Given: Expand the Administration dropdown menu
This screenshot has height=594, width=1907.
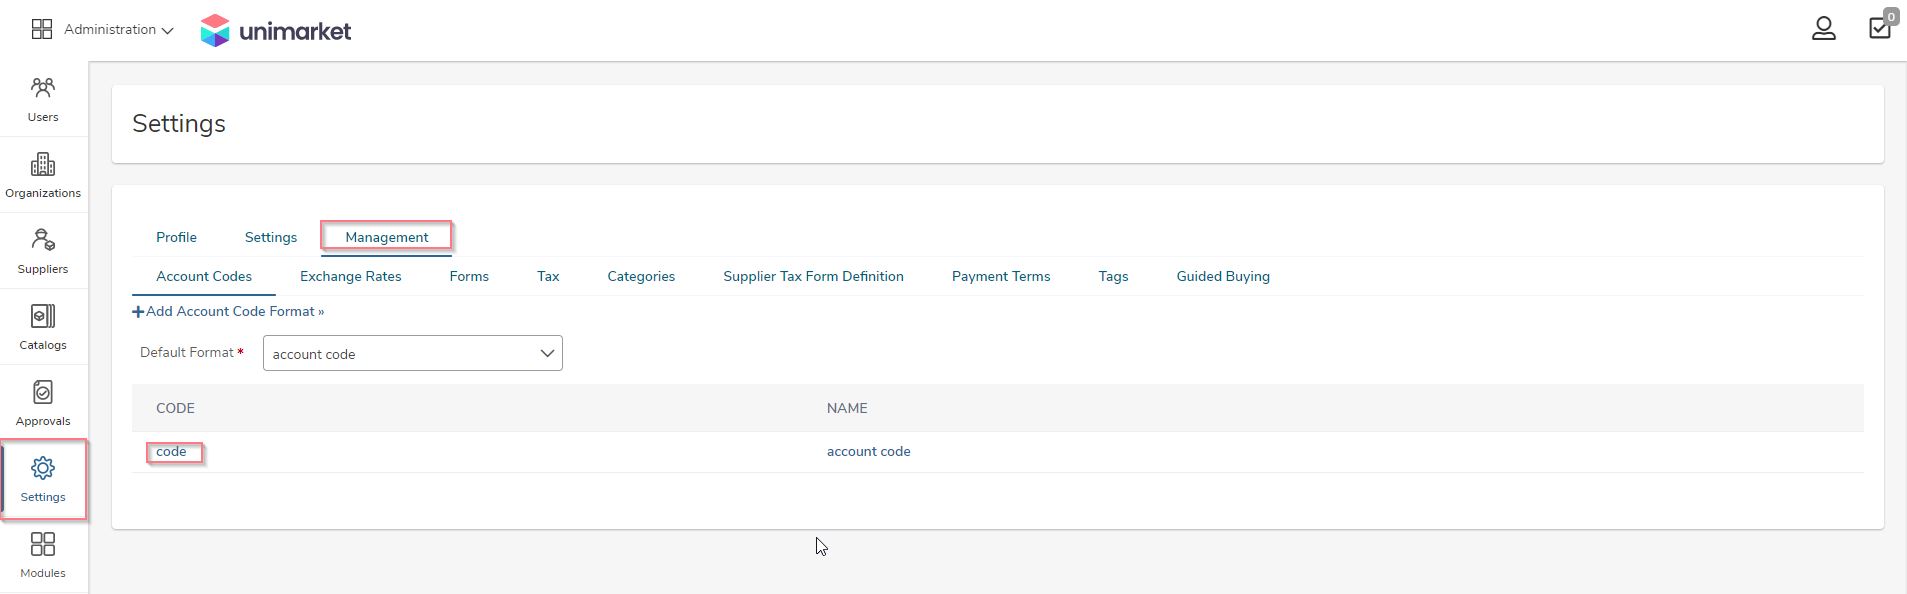Looking at the screenshot, I should [118, 30].
